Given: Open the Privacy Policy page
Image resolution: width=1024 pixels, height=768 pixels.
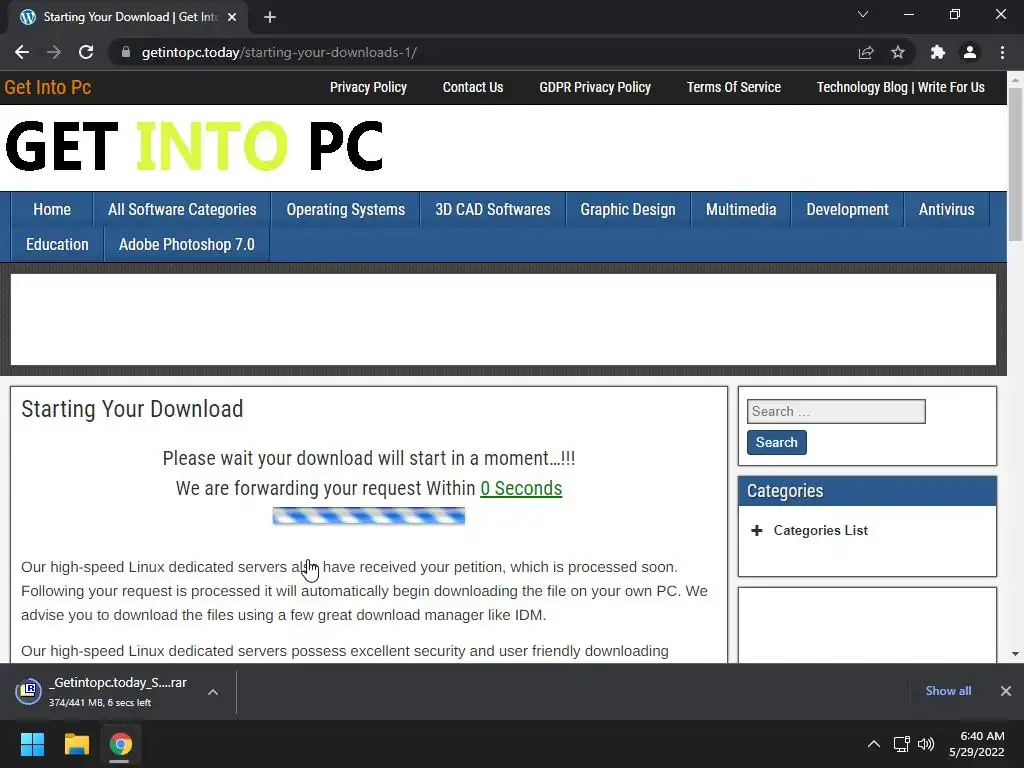Looking at the screenshot, I should point(368,87).
